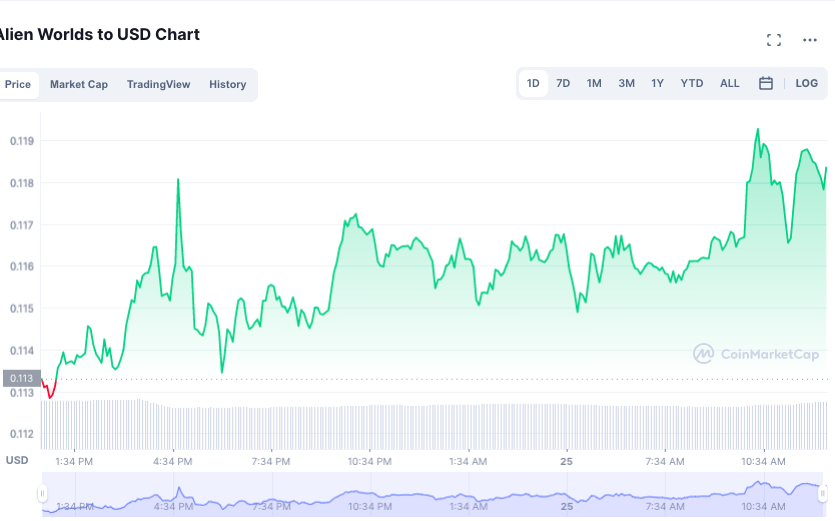Select the ALL time range
The image size is (835, 521).
pyautogui.click(x=730, y=83)
